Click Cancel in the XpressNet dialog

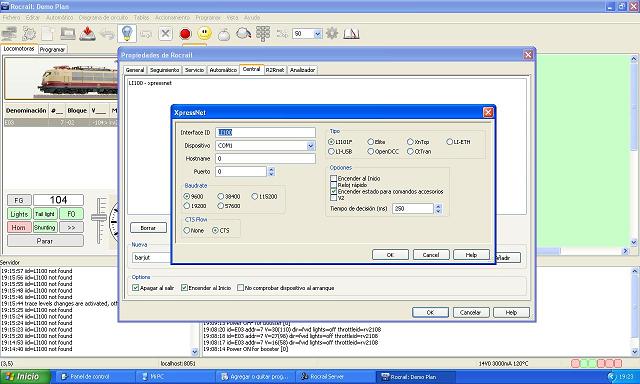pyautogui.click(x=431, y=255)
